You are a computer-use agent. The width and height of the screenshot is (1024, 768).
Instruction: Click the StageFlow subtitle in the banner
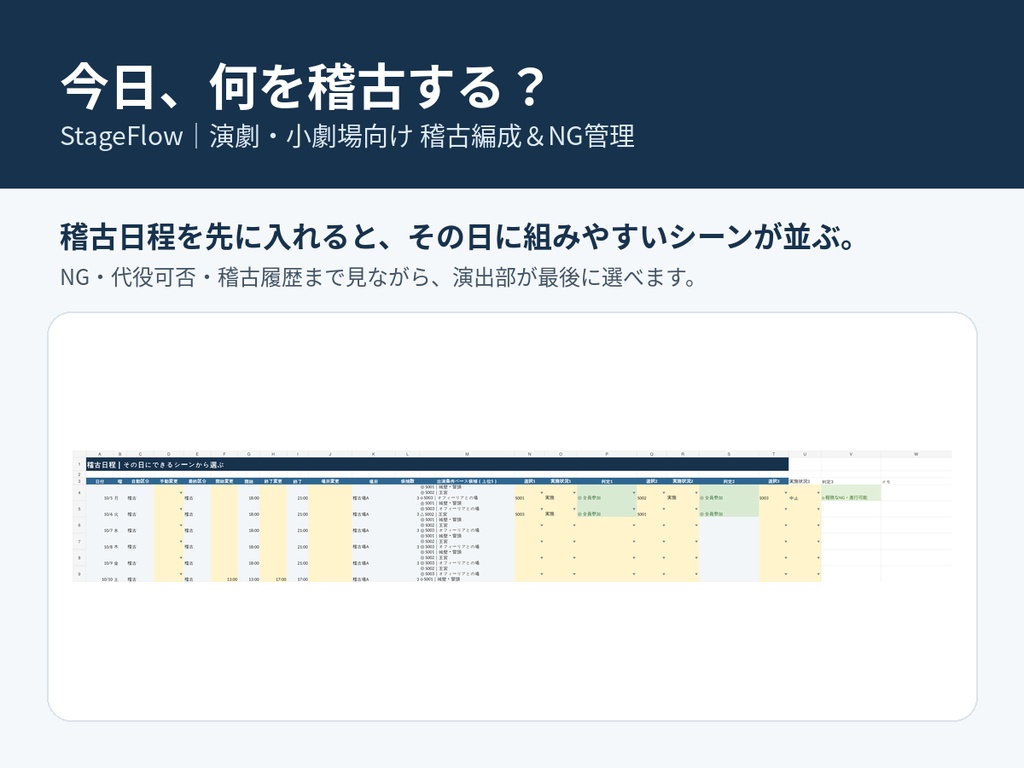pyautogui.click(x=347, y=136)
